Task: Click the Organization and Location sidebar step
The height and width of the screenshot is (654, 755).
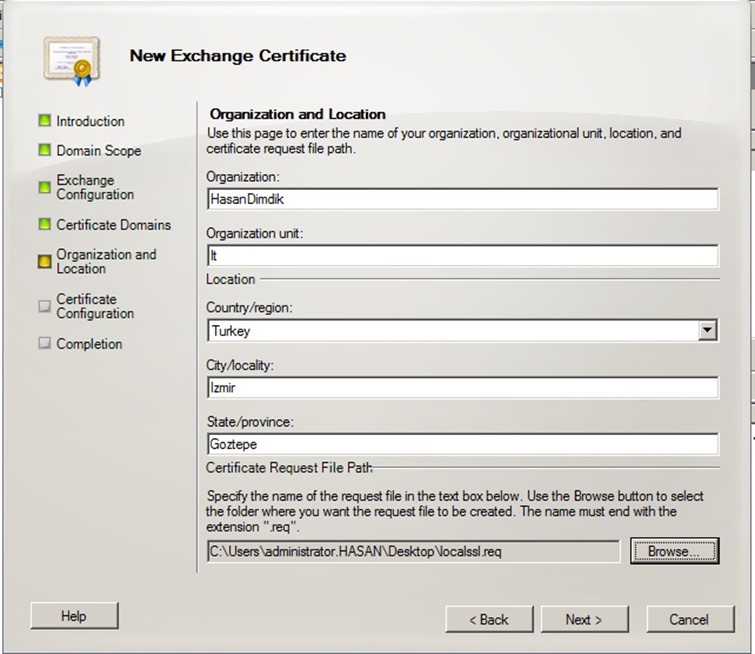Action: pos(106,262)
